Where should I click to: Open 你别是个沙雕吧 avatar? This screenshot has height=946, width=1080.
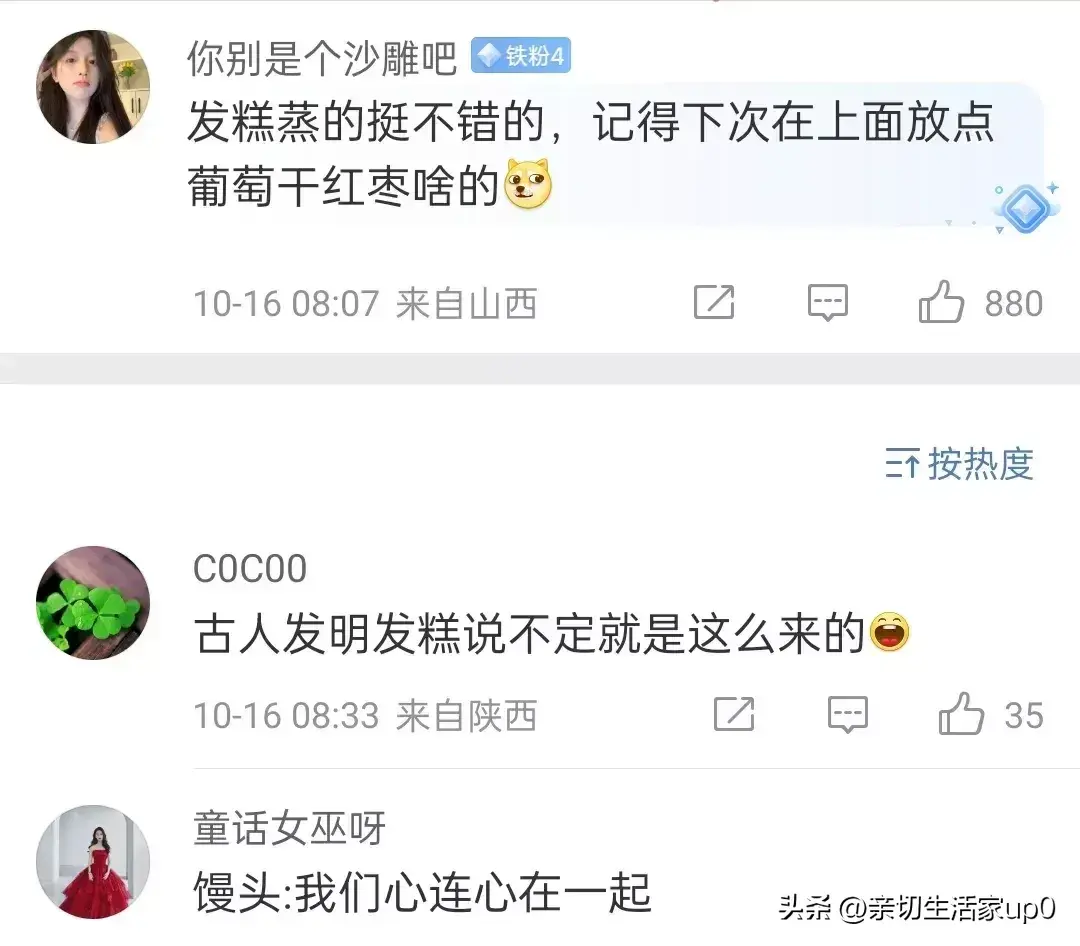93,87
